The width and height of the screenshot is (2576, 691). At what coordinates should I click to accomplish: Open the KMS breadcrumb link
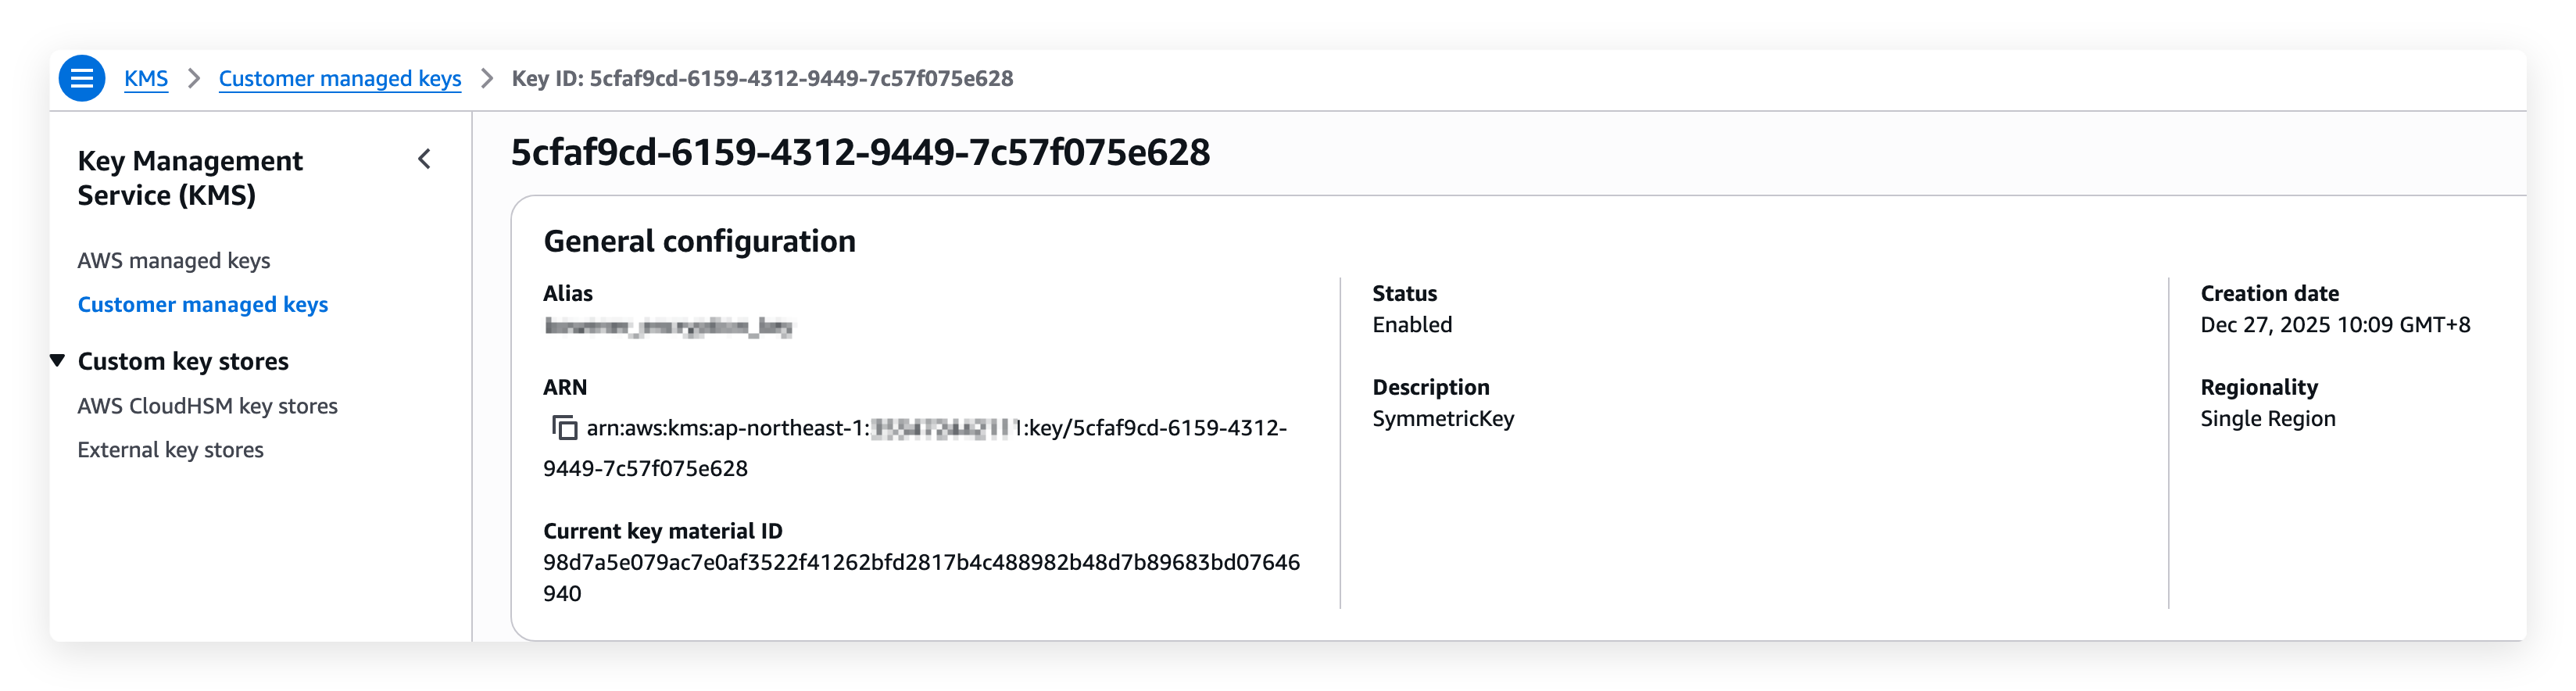146,78
